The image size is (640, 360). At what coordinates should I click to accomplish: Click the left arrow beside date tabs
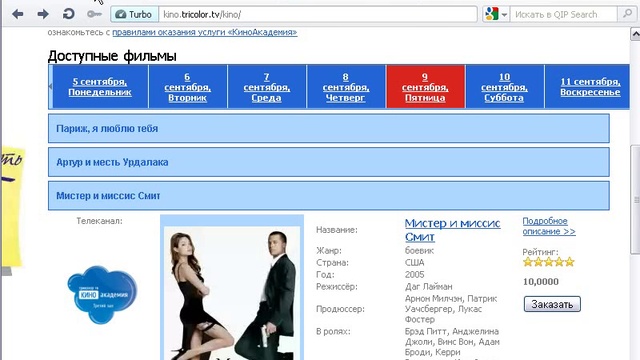(x=51, y=87)
